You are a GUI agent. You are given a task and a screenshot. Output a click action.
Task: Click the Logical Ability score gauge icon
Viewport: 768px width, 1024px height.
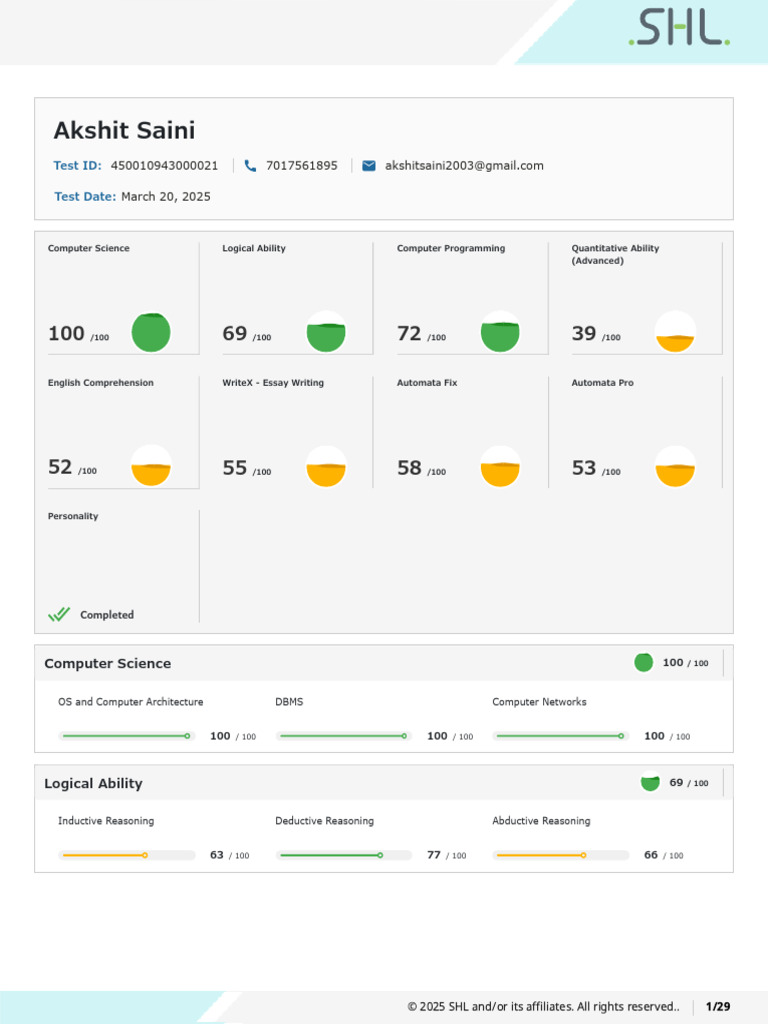(x=326, y=332)
